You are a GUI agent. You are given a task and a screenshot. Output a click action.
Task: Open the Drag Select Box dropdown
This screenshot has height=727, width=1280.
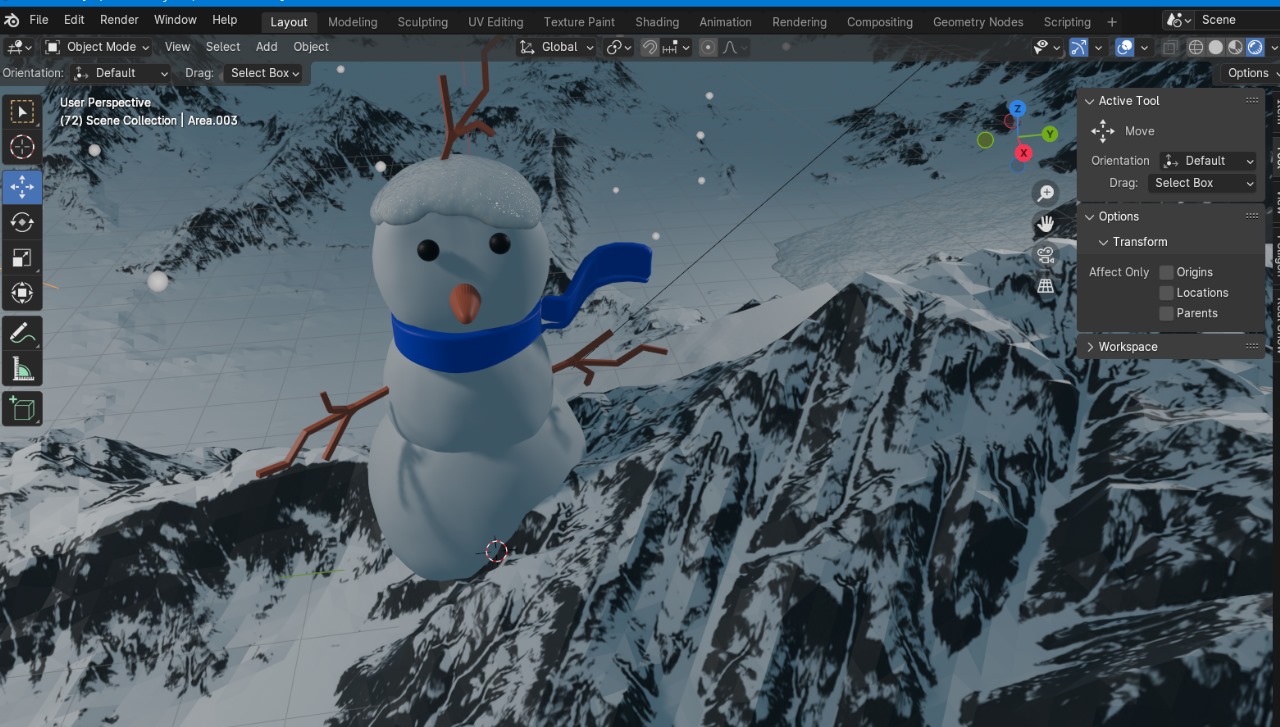(x=263, y=72)
